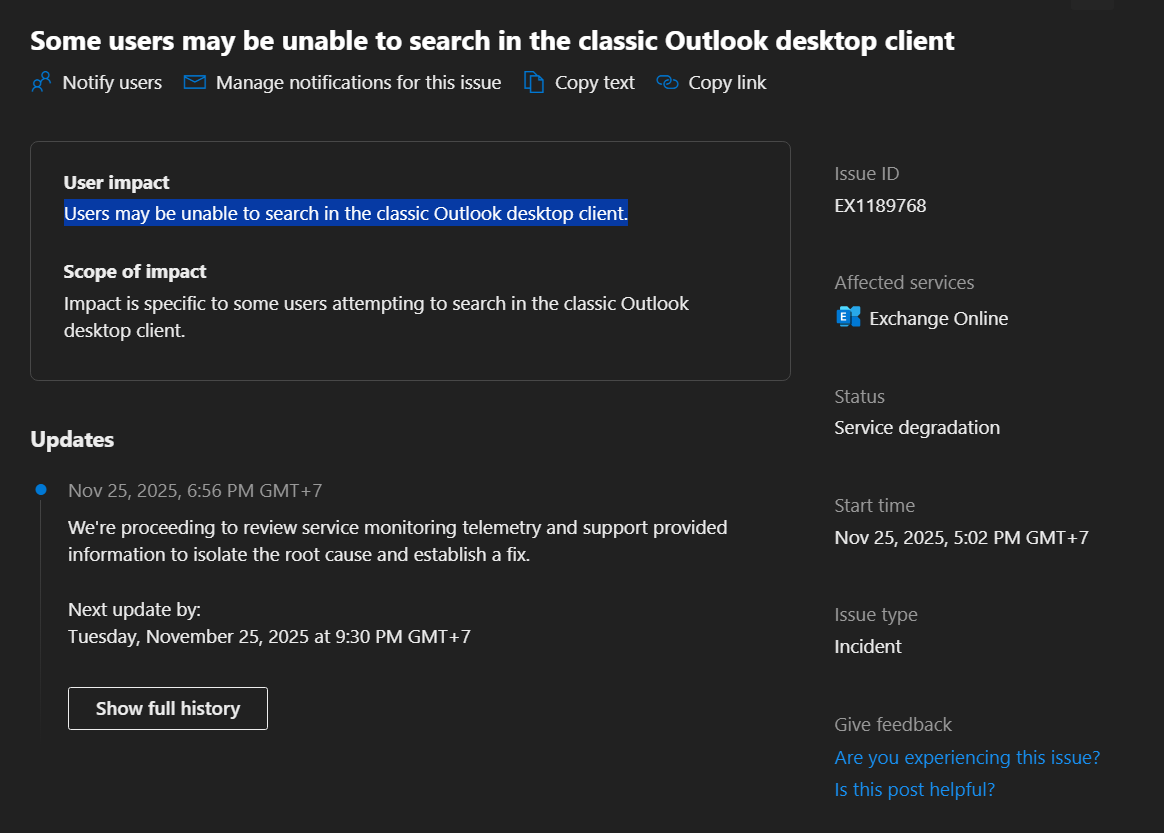Click the 'Start time' label

point(874,506)
